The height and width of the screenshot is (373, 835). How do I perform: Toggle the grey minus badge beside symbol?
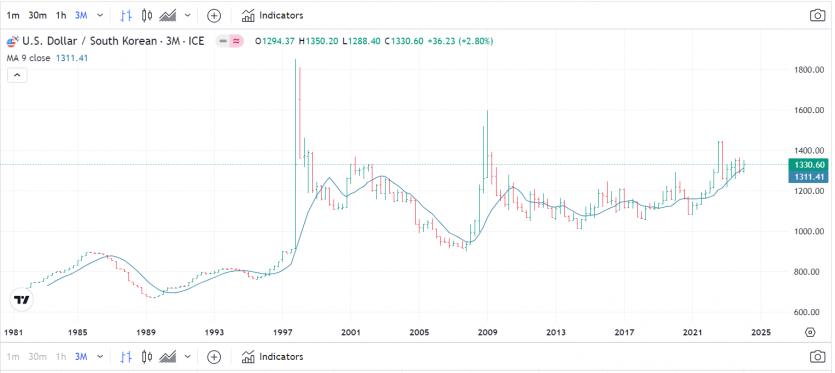pos(223,41)
